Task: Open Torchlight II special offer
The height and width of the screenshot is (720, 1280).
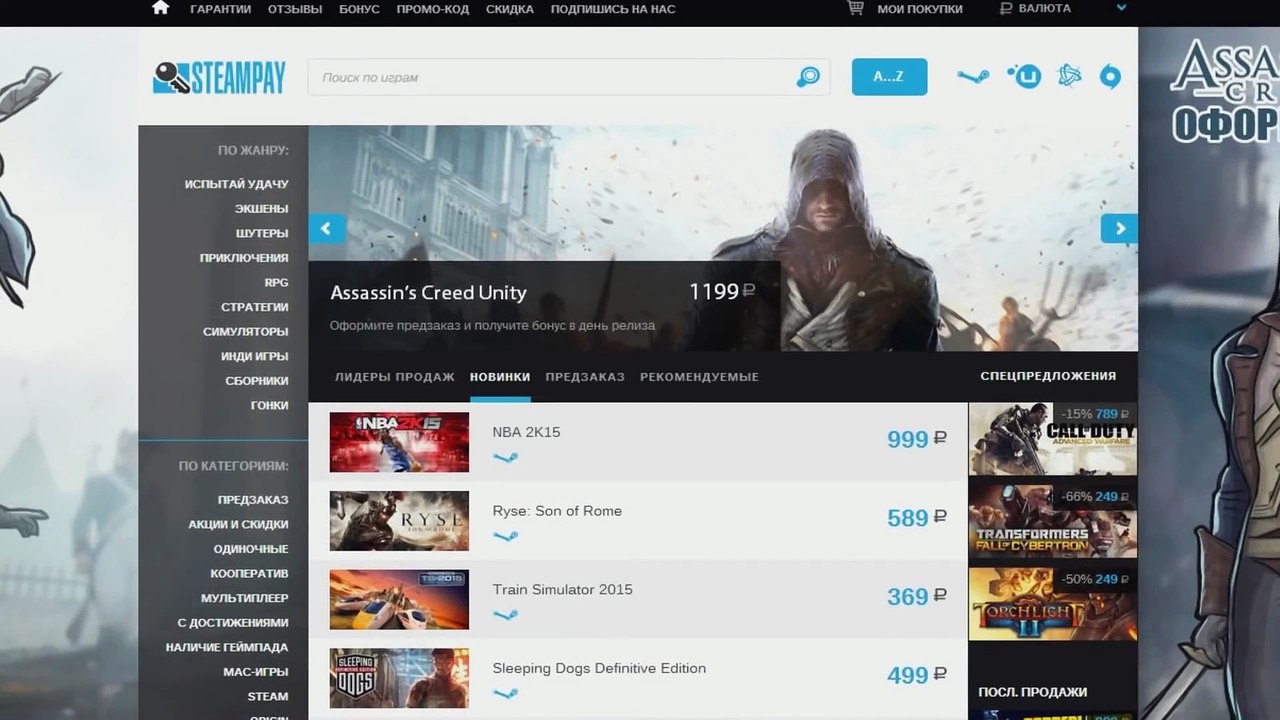Action: tap(1052, 604)
